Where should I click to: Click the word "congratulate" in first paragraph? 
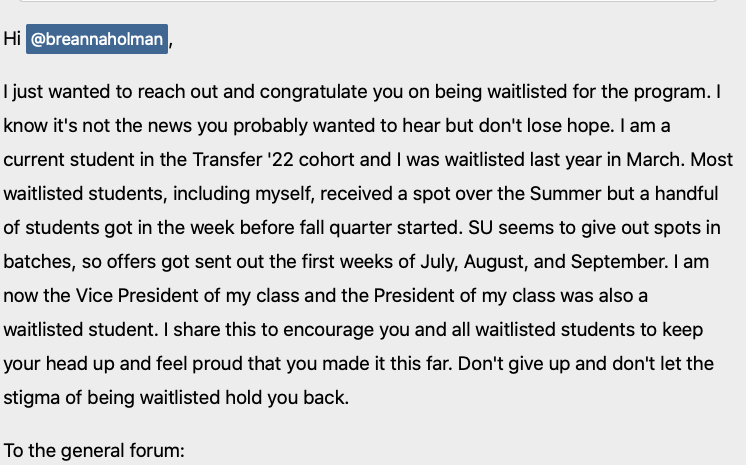pyautogui.click(x=313, y=92)
